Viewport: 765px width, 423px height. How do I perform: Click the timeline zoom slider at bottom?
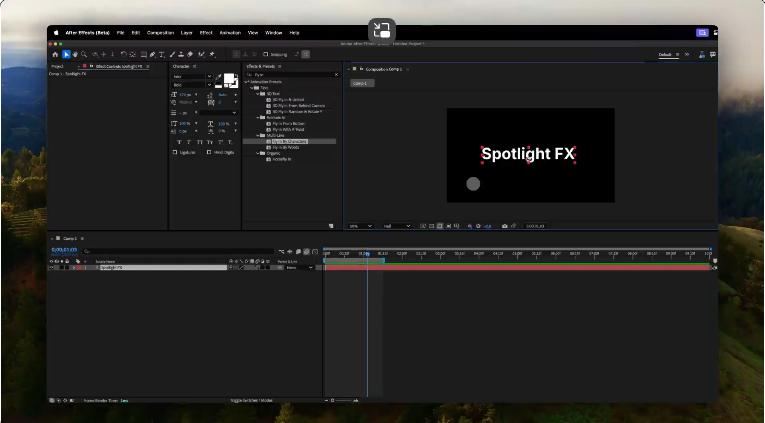[342, 400]
